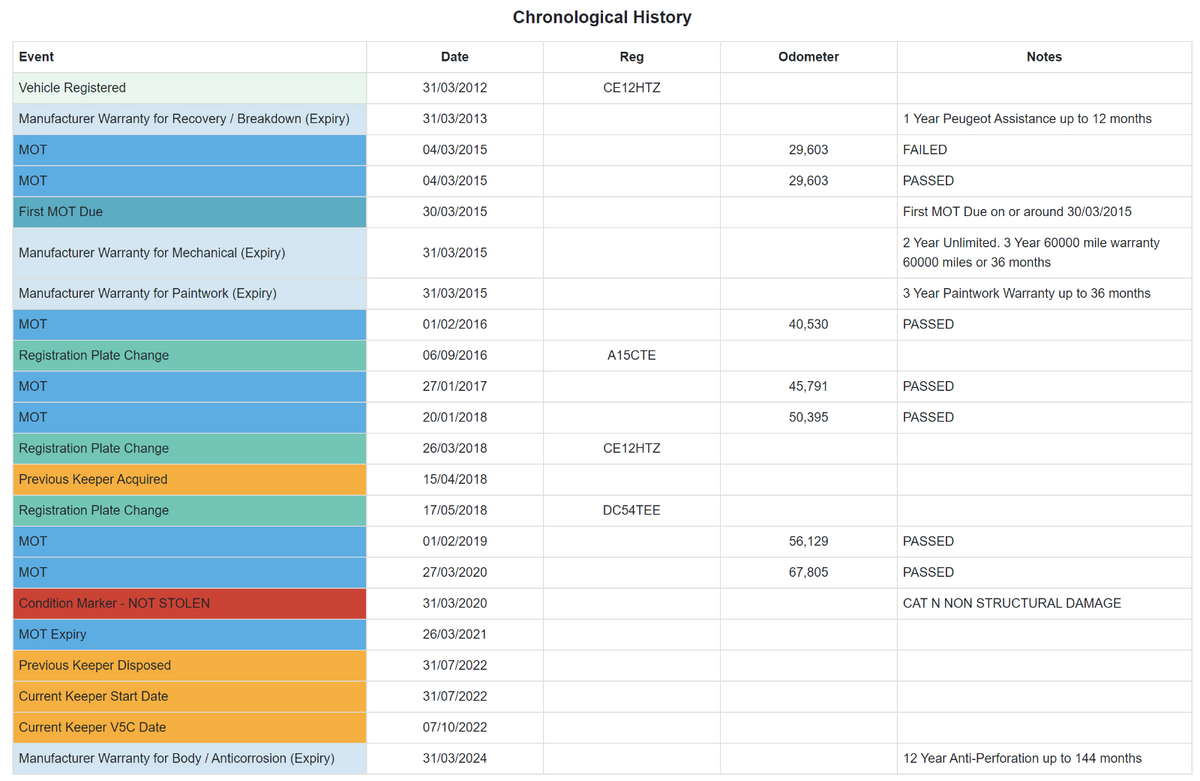
Task: Click Previous Keeper Acquired event cell
Action: pyautogui.click(x=189, y=480)
